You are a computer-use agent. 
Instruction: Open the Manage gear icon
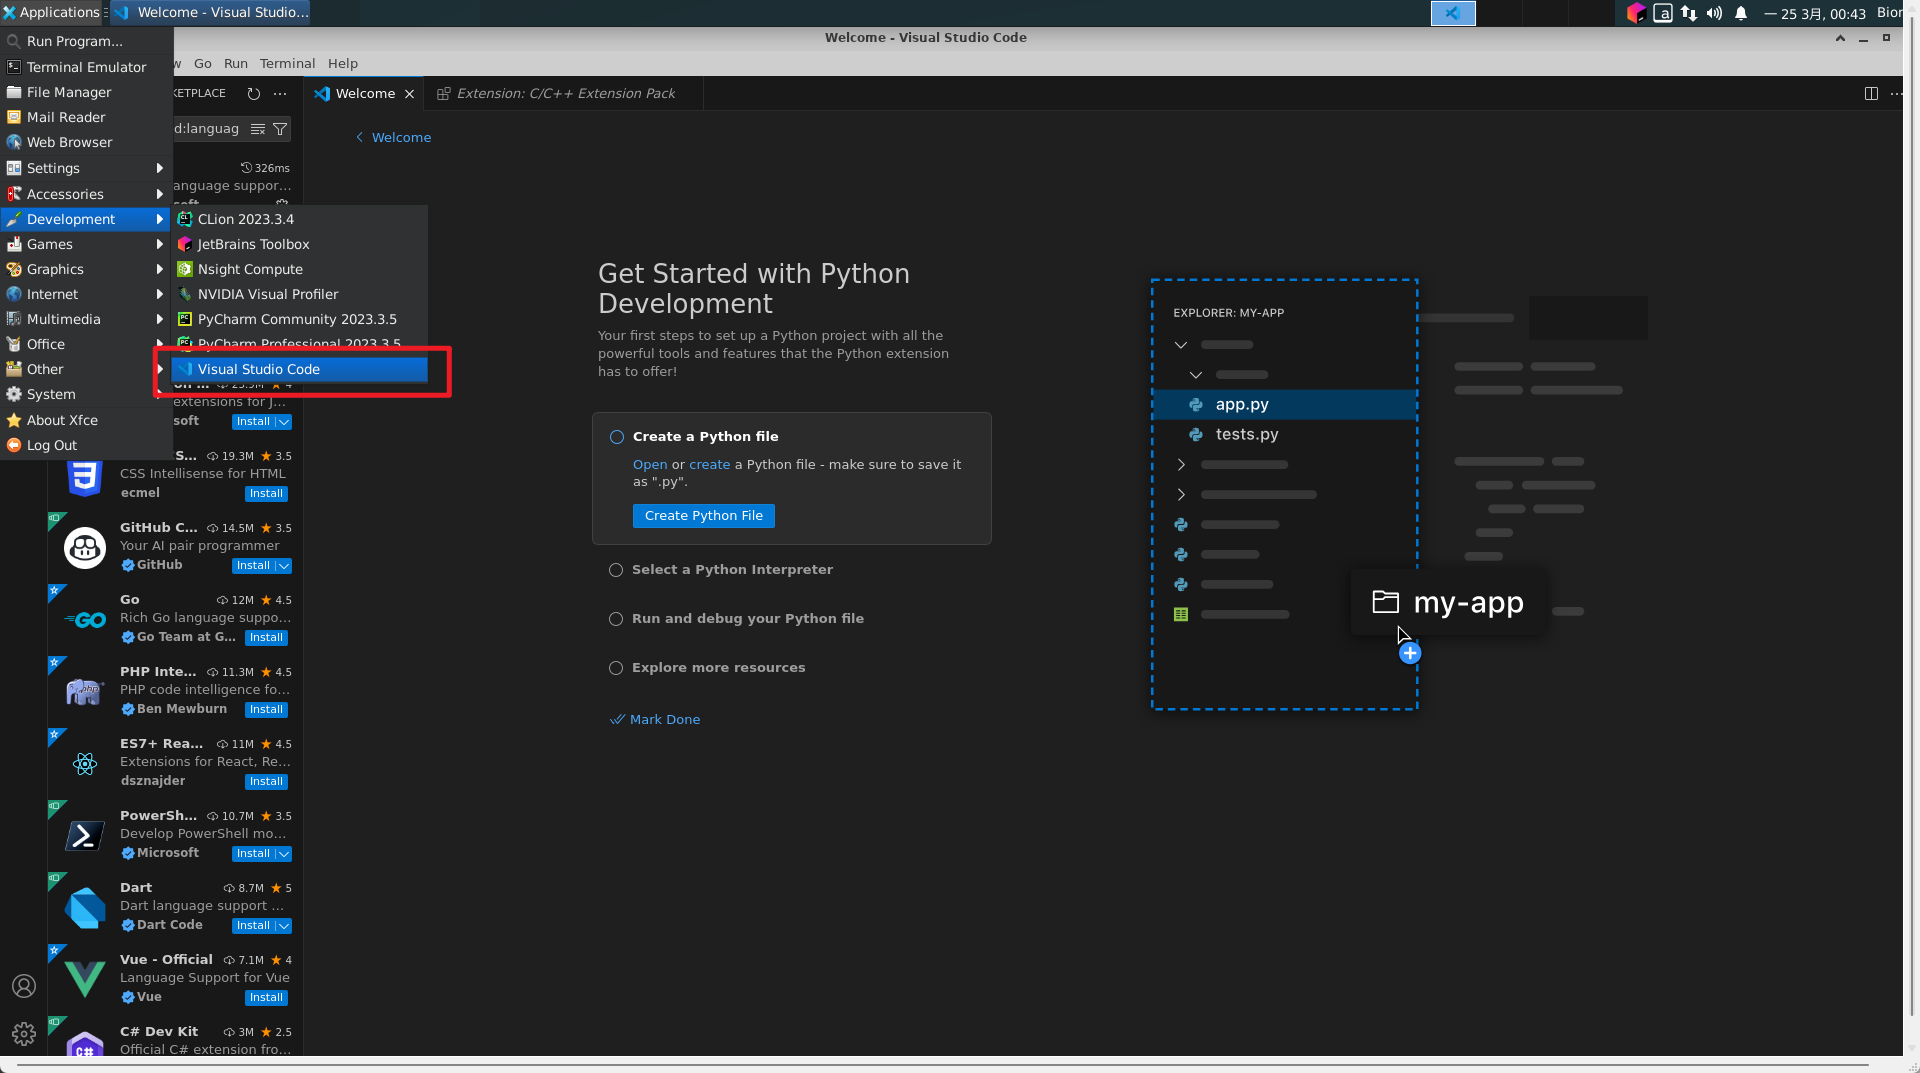[24, 1034]
